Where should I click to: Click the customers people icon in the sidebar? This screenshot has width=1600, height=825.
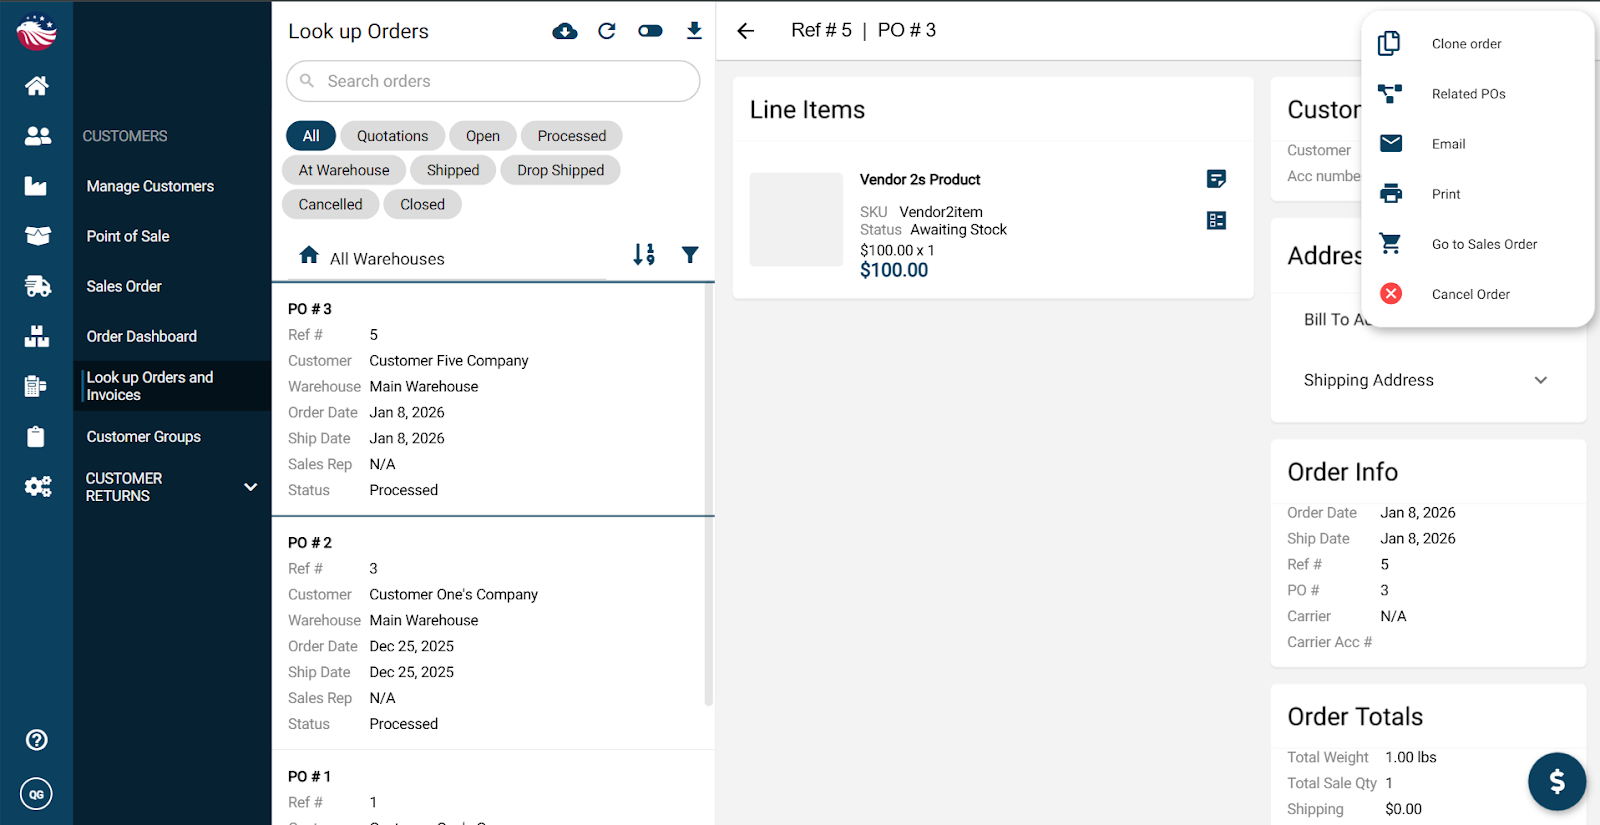37,136
